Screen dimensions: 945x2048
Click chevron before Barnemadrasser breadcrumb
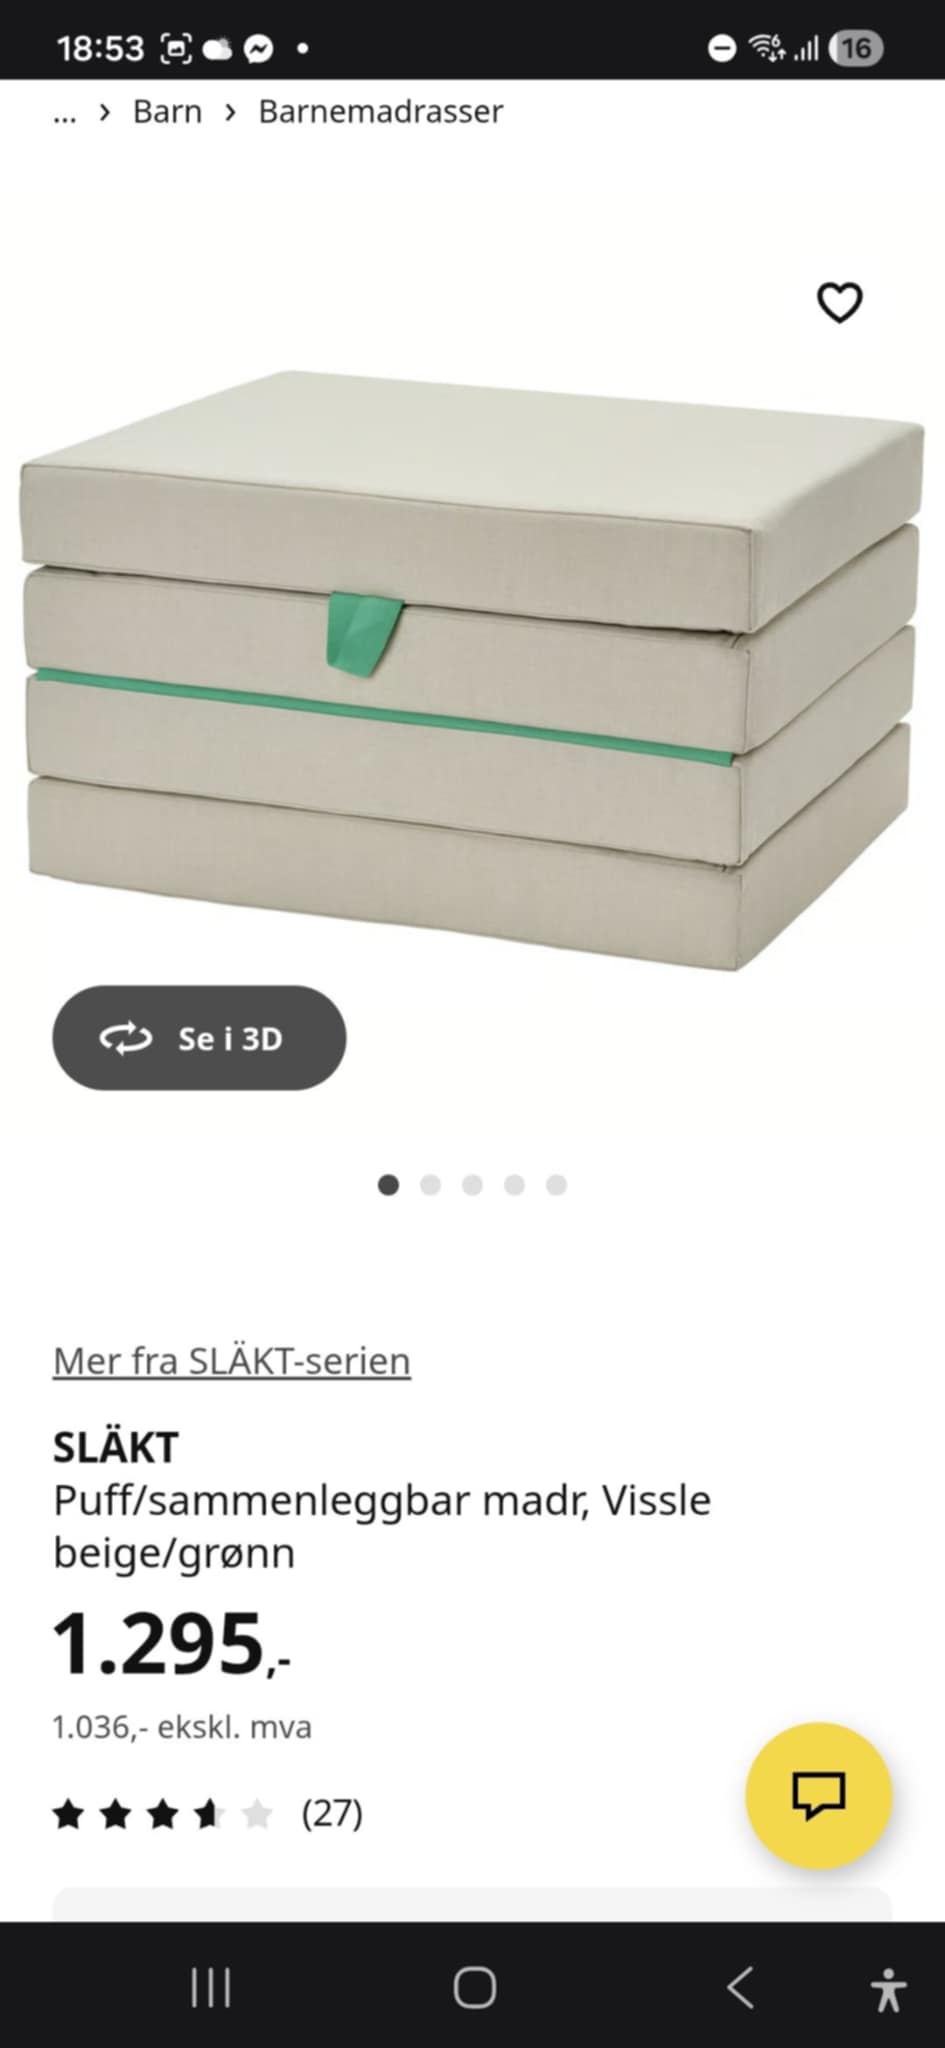(x=231, y=112)
